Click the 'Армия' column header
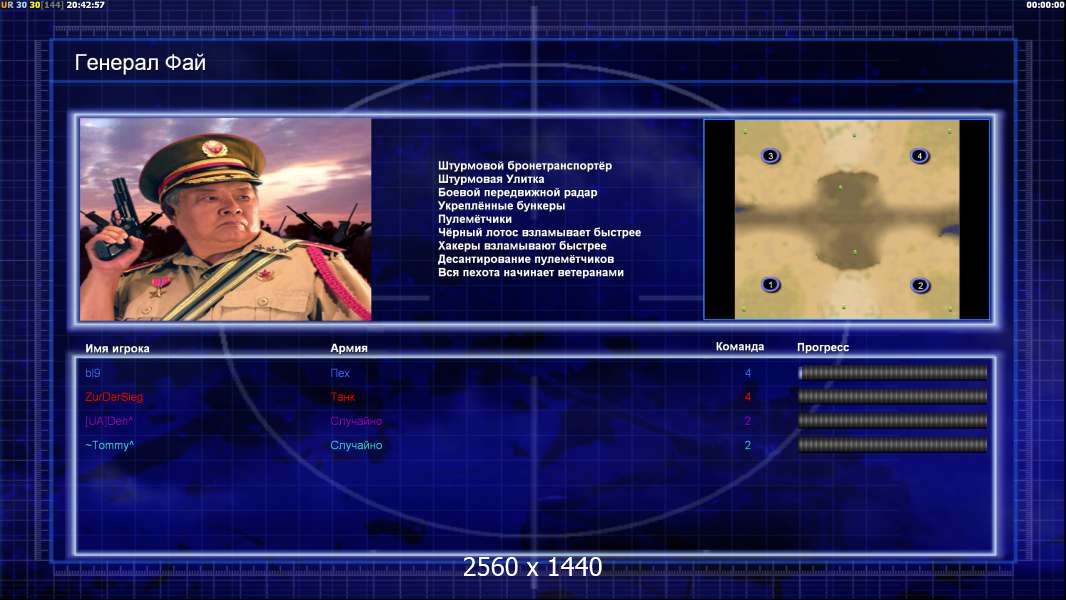The height and width of the screenshot is (600, 1066). (349, 348)
